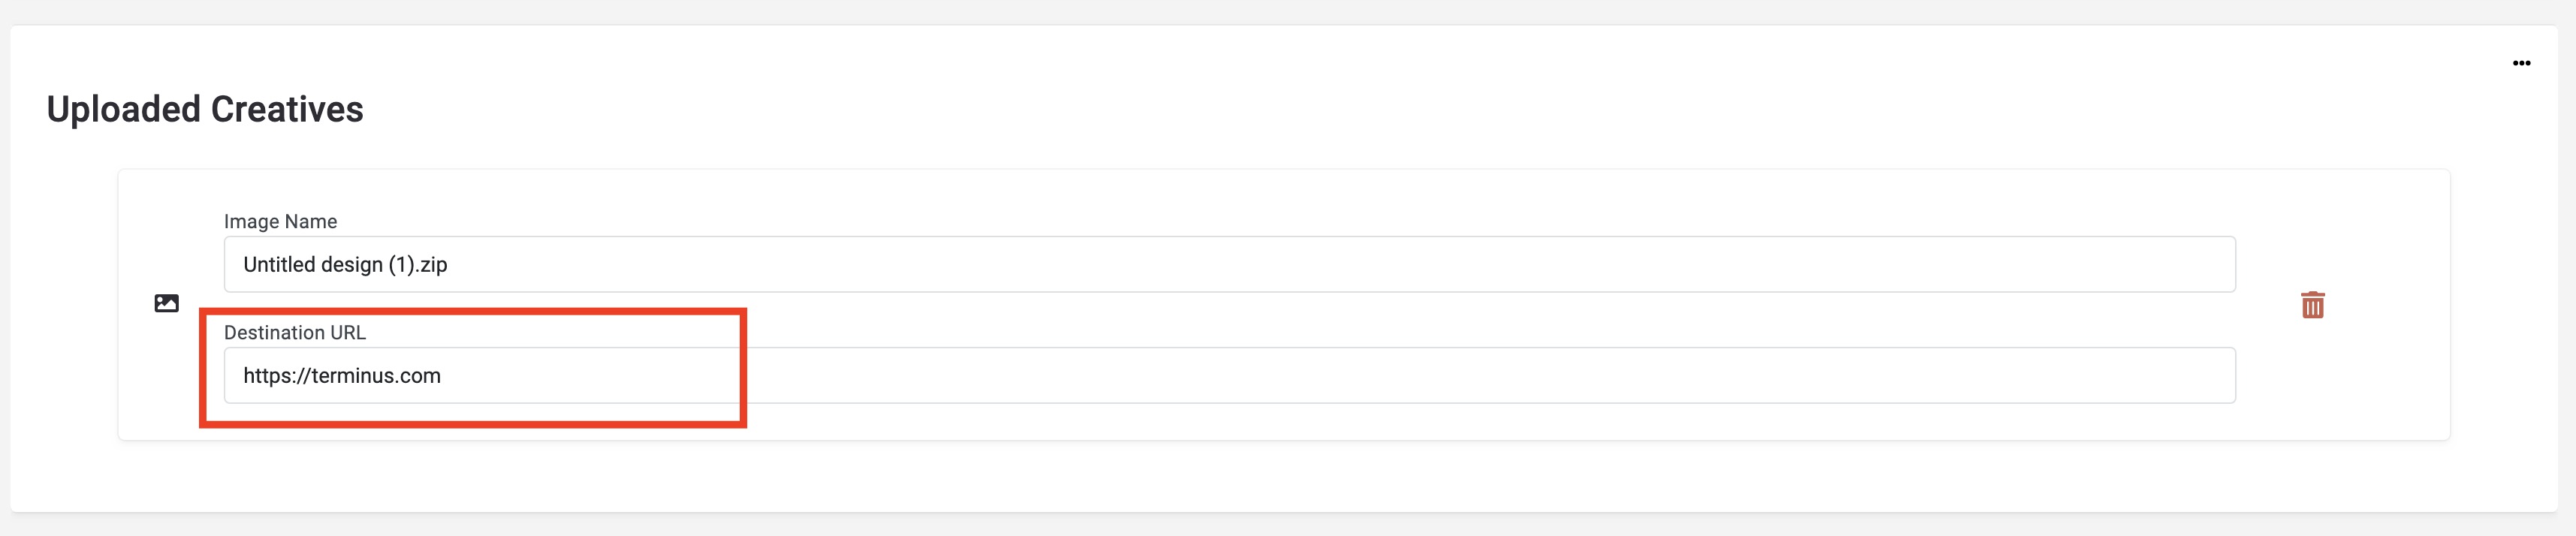The image size is (2576, 536).
Task: Place cursor in 'Untitled design (1).zip' text
Action: (345, 264)
